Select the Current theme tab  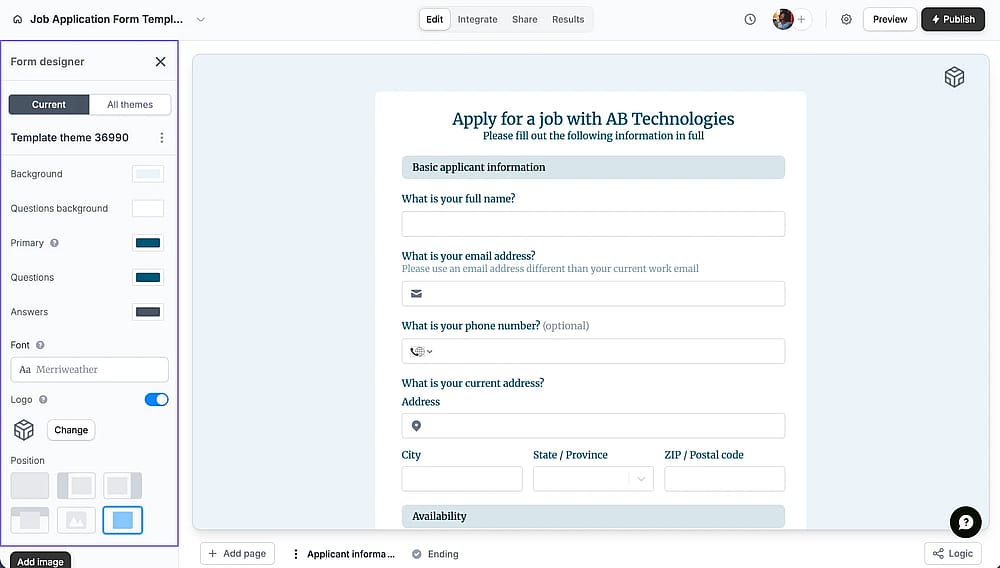pyautogui.click(x=49, y=105)
